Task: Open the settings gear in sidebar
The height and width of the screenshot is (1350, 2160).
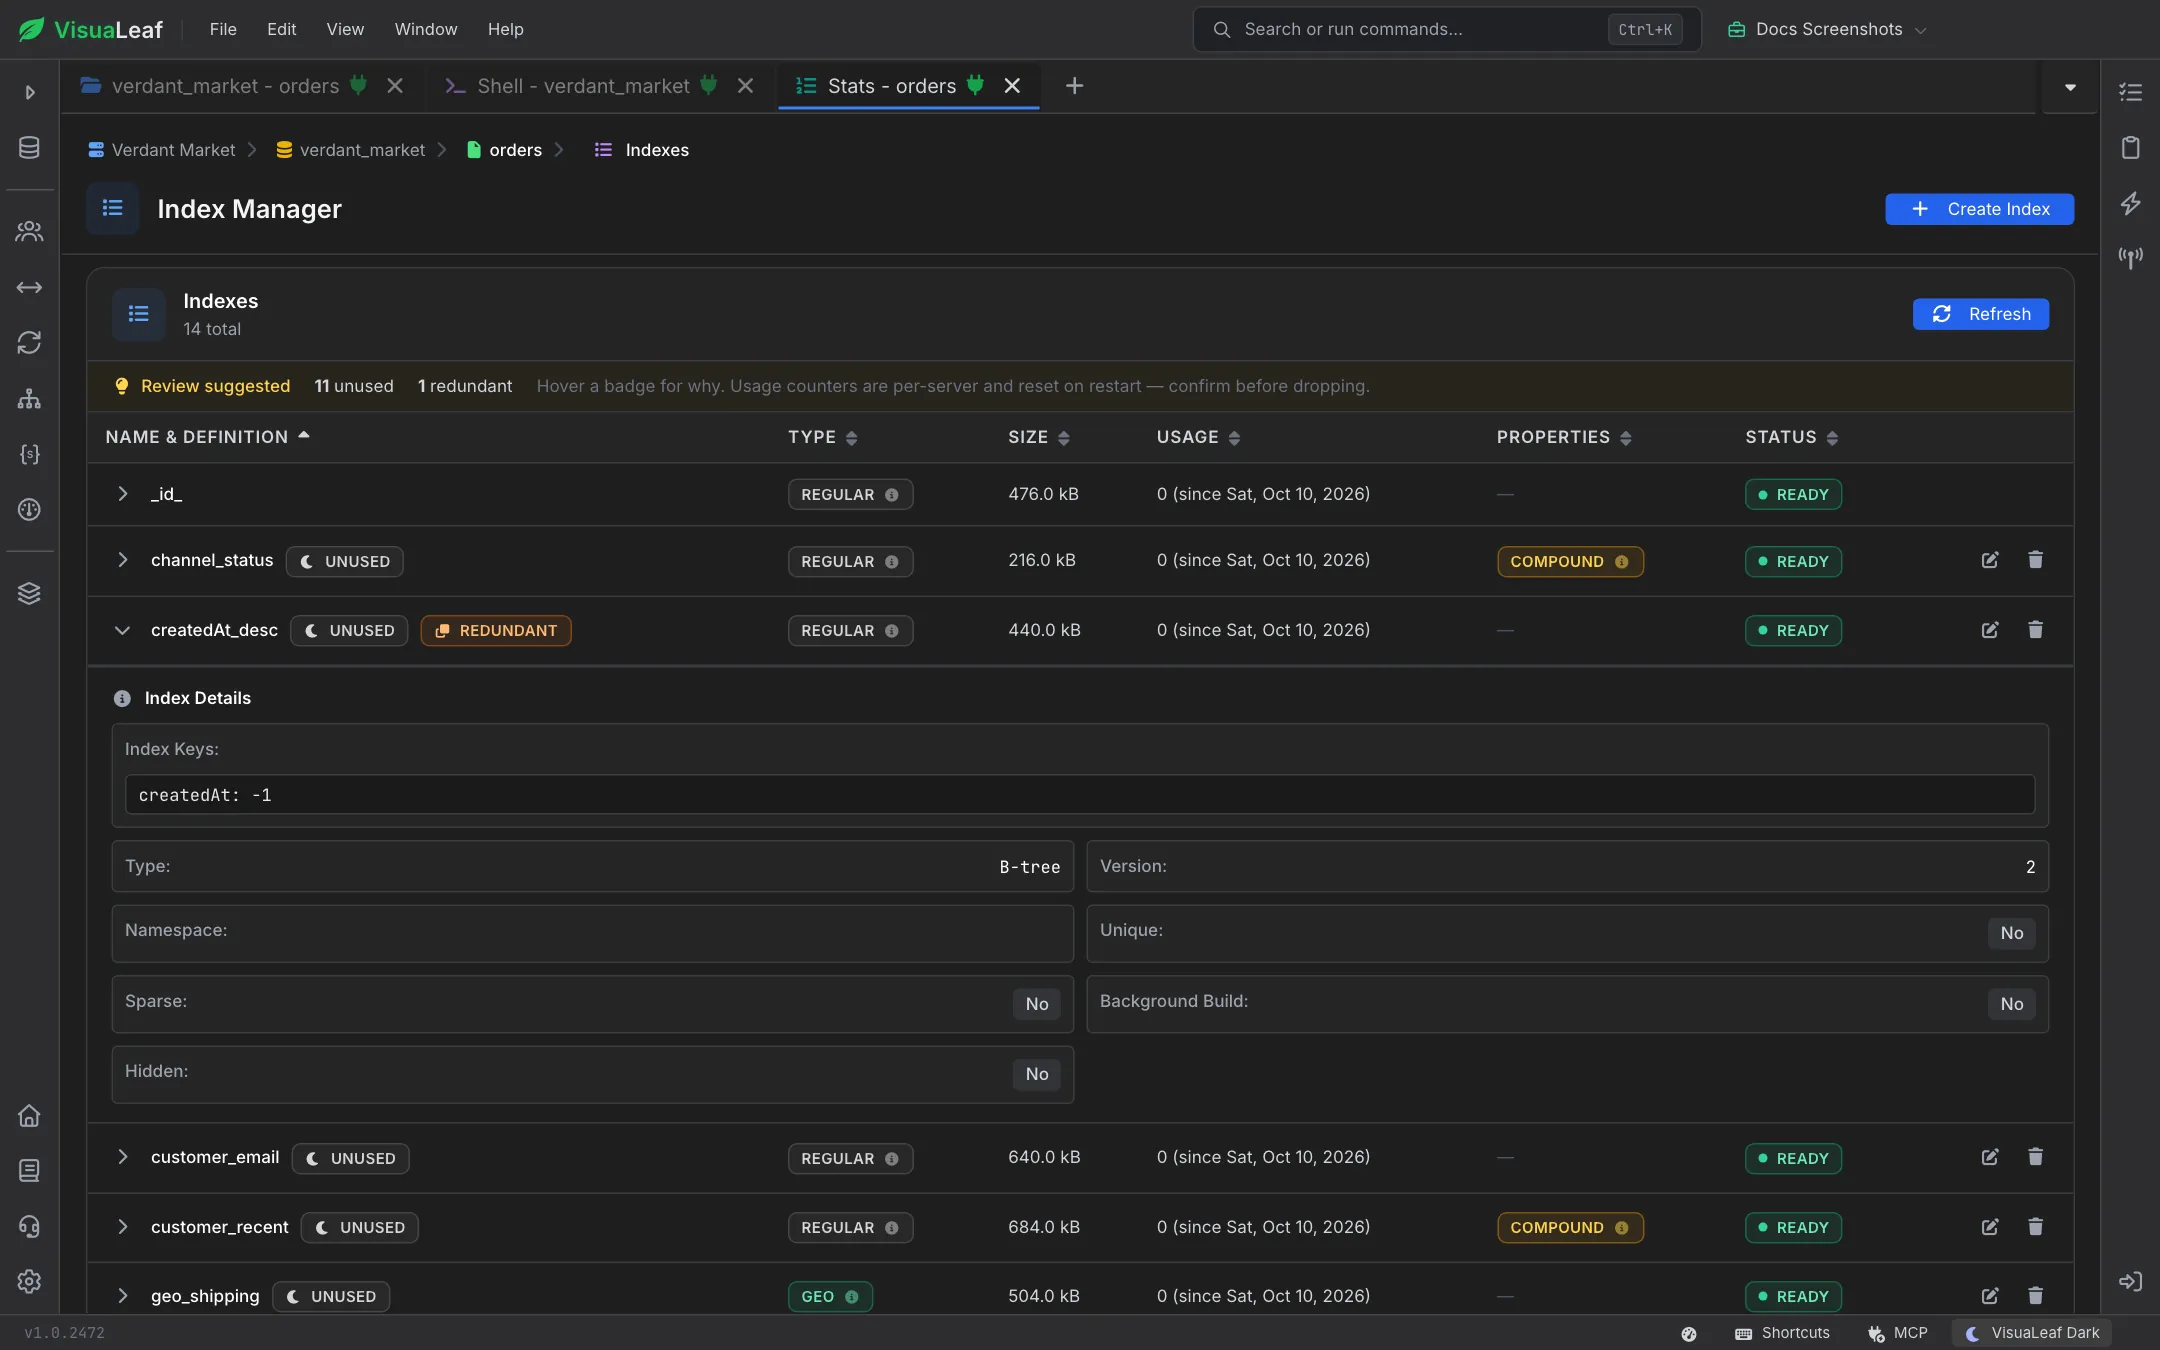Action: pyautogui.click(x=29, y=1281)
